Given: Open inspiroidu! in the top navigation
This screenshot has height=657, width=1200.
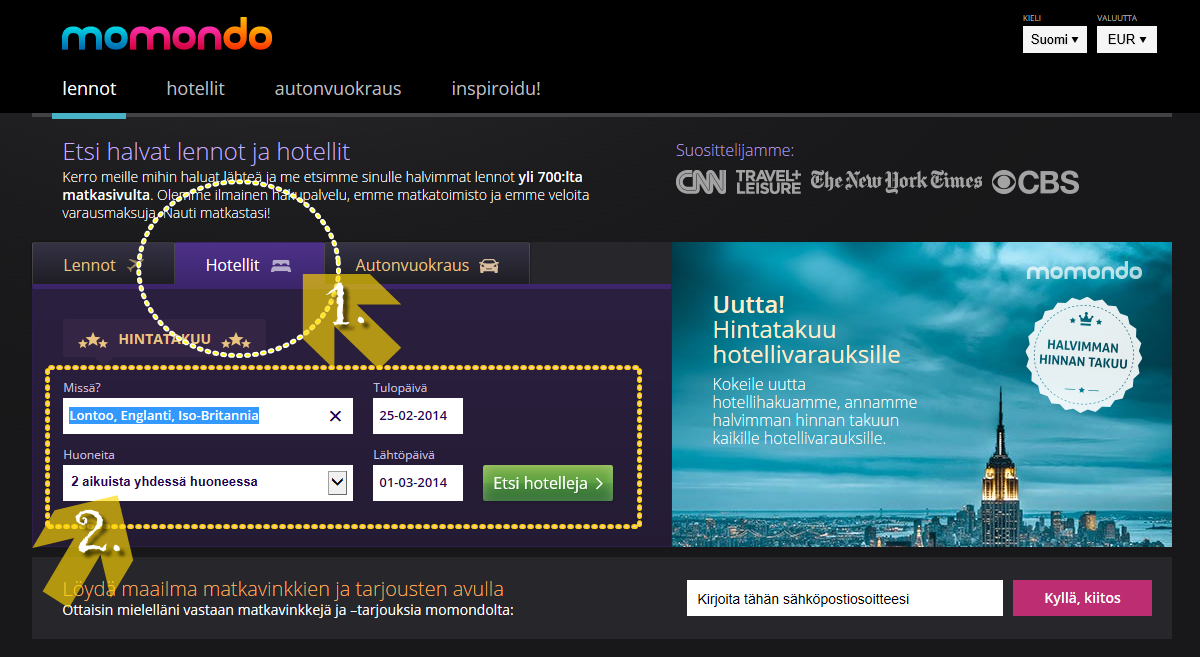Looking at the screenshot, I should point(496,89).
